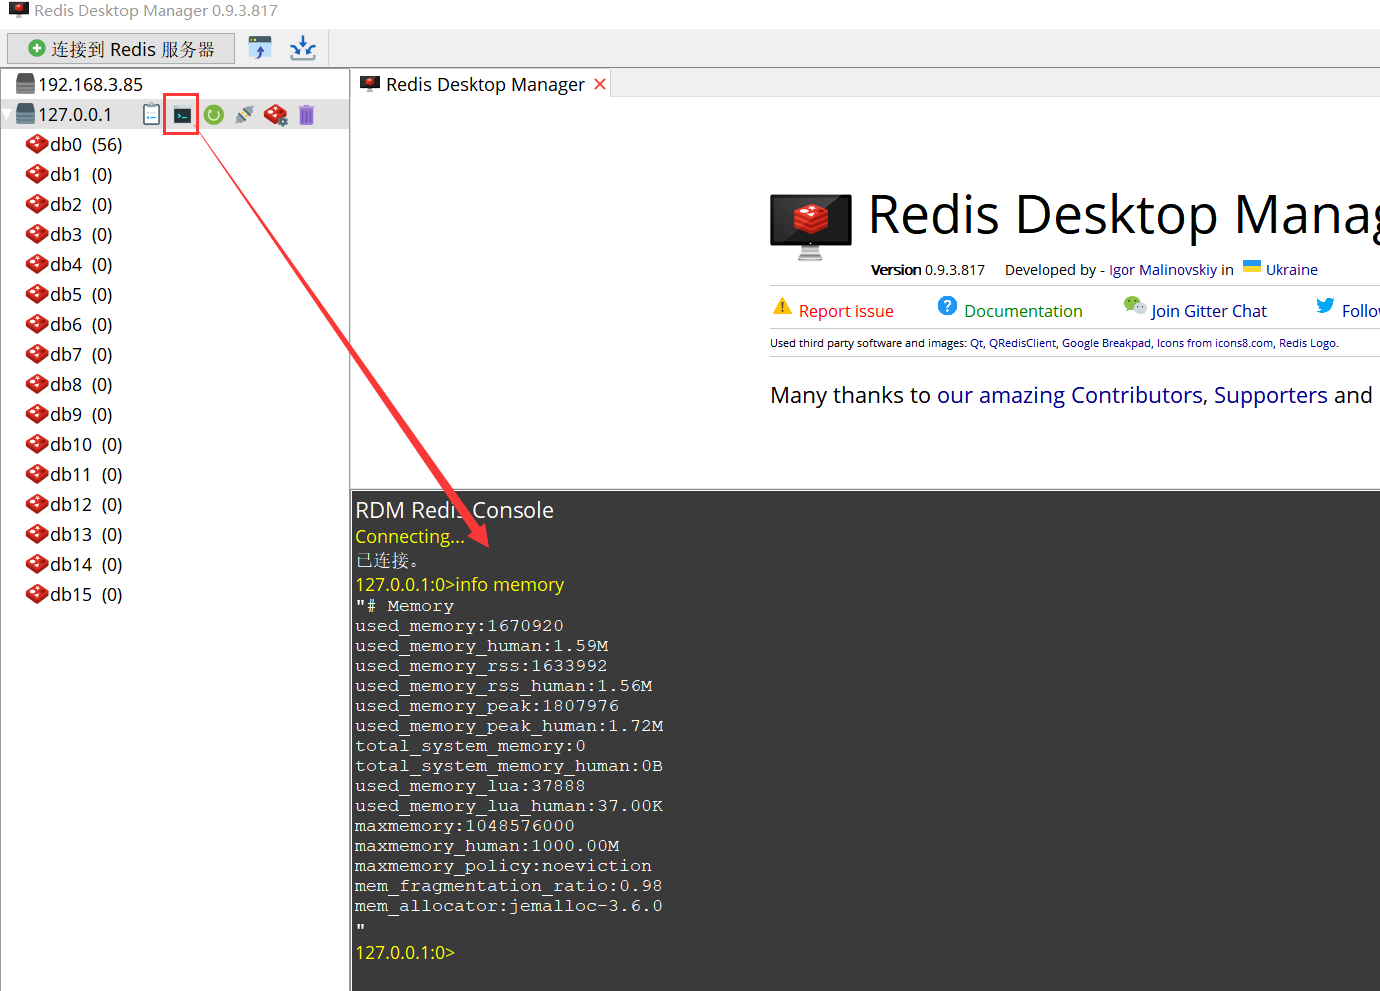The height and width of the screenshot is (991, 1380).
Task: Click the red Redis icon beside db2
Action: 37,204
